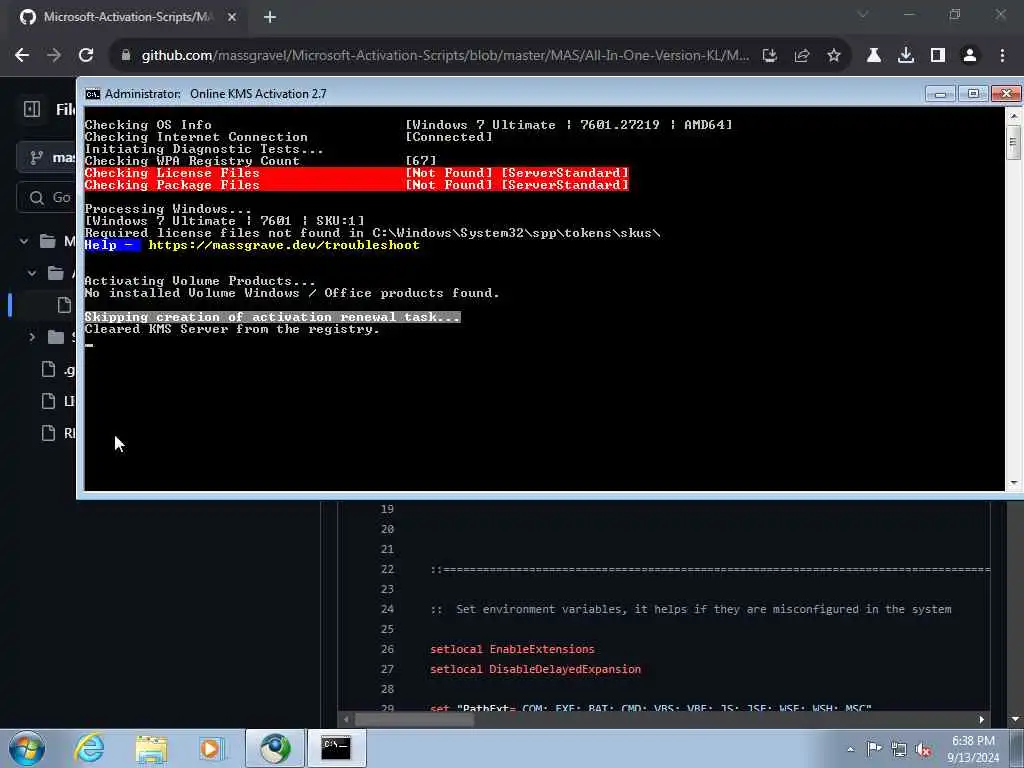Select the highlighted file in the file tree
The image size is (1024, 768).
[x=64, y=305]
